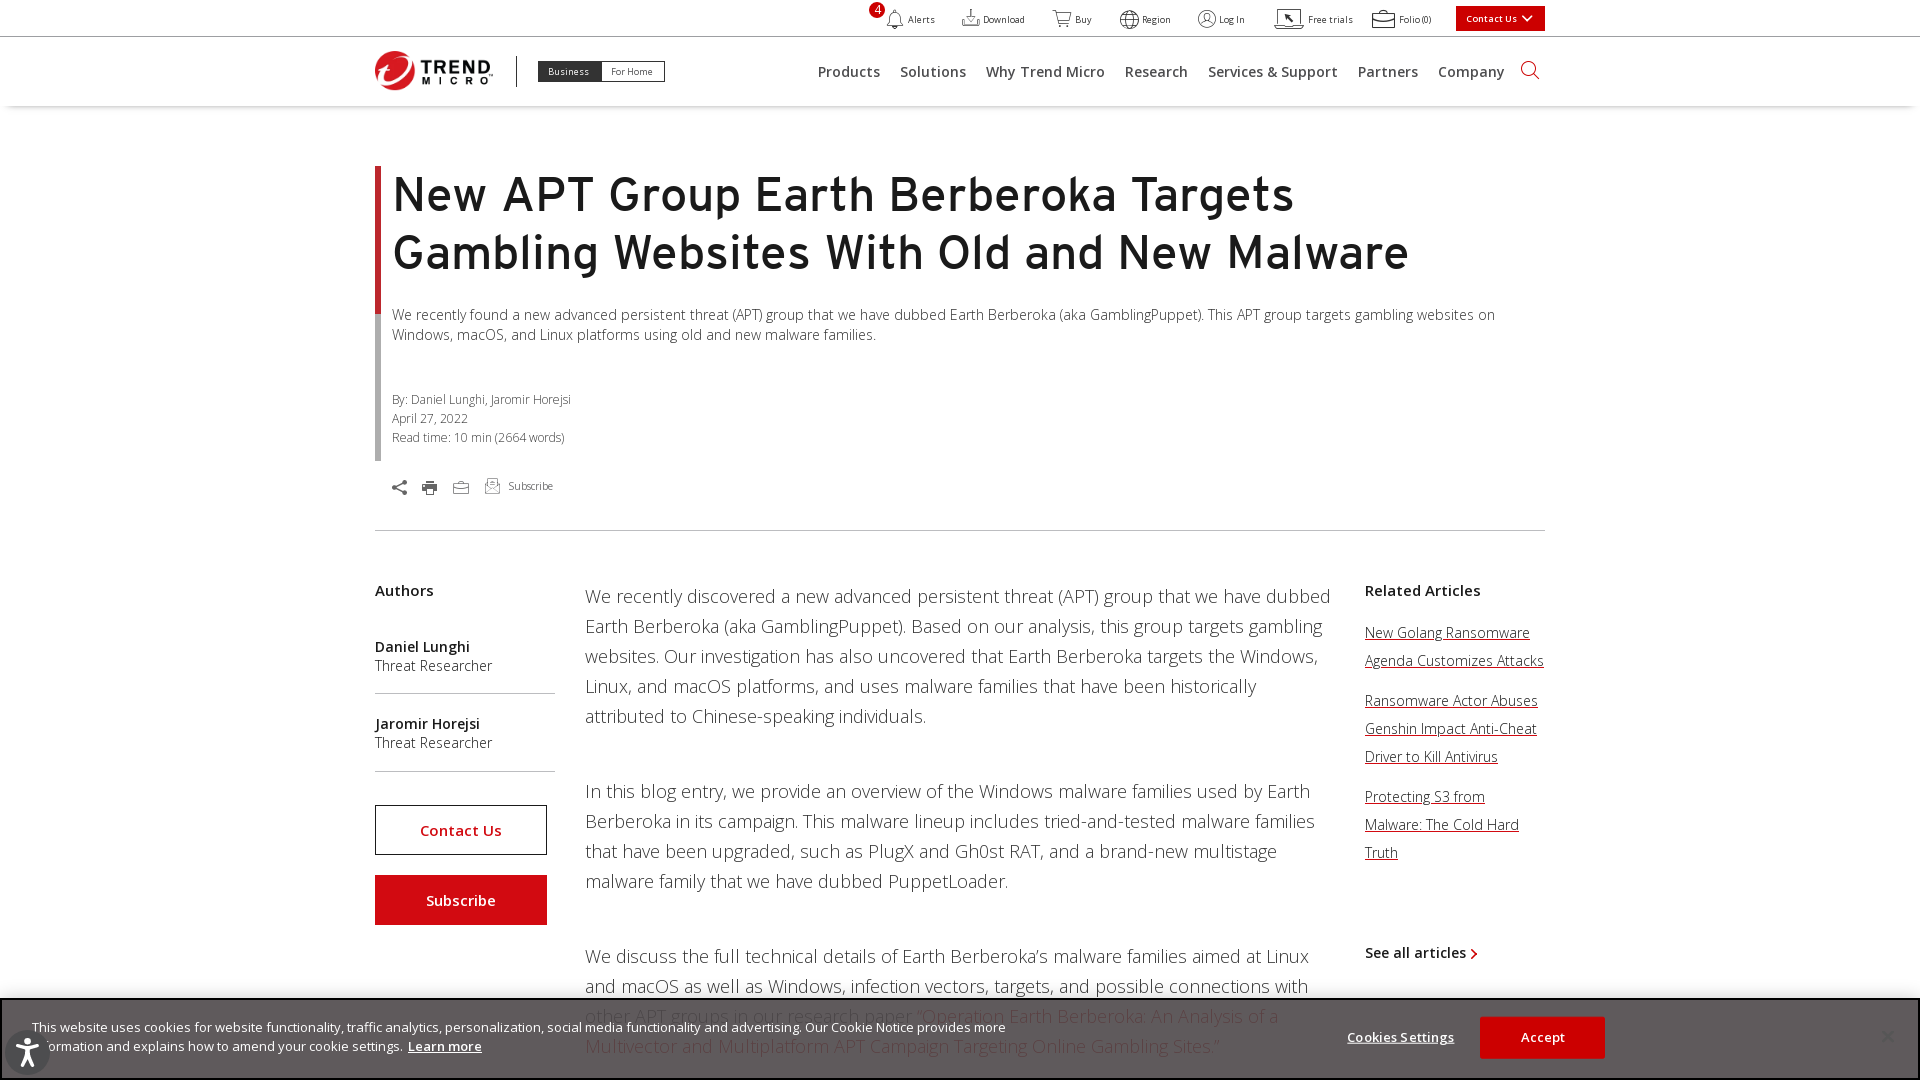Click the Subscribe text beside article icons
This screenshot has height=1080, width=1920.
point(530,486)
